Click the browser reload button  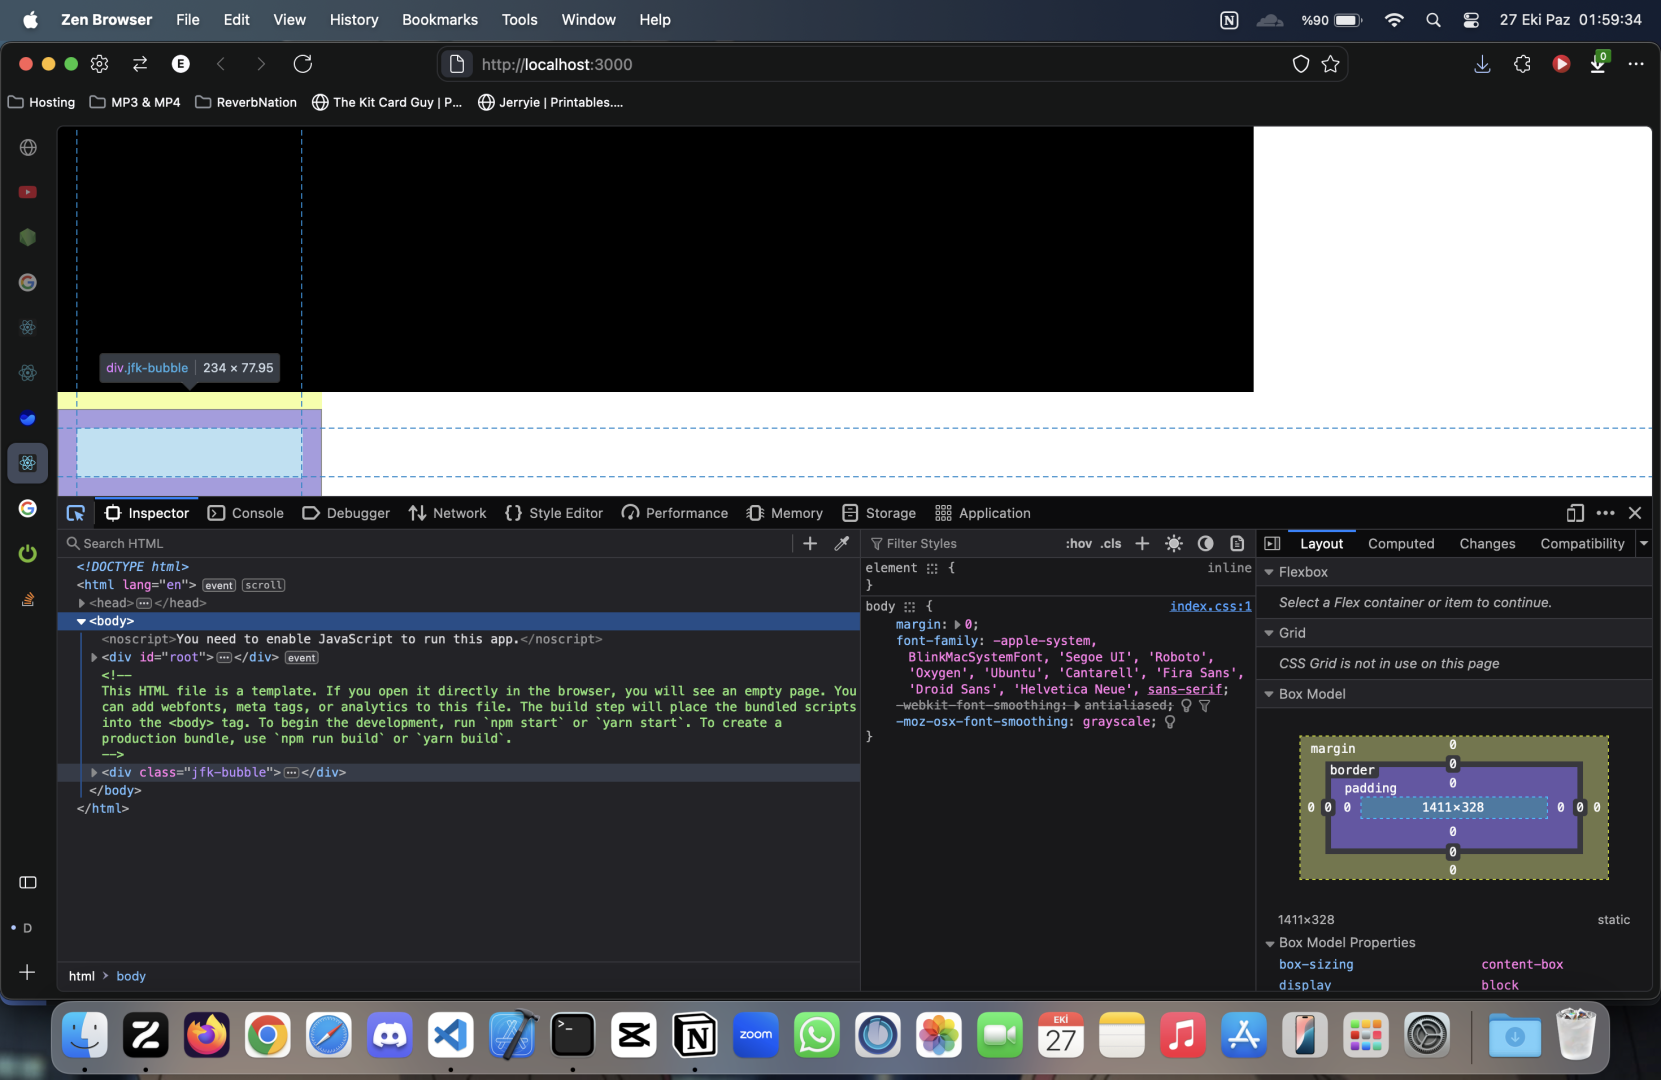coord(303,64)
